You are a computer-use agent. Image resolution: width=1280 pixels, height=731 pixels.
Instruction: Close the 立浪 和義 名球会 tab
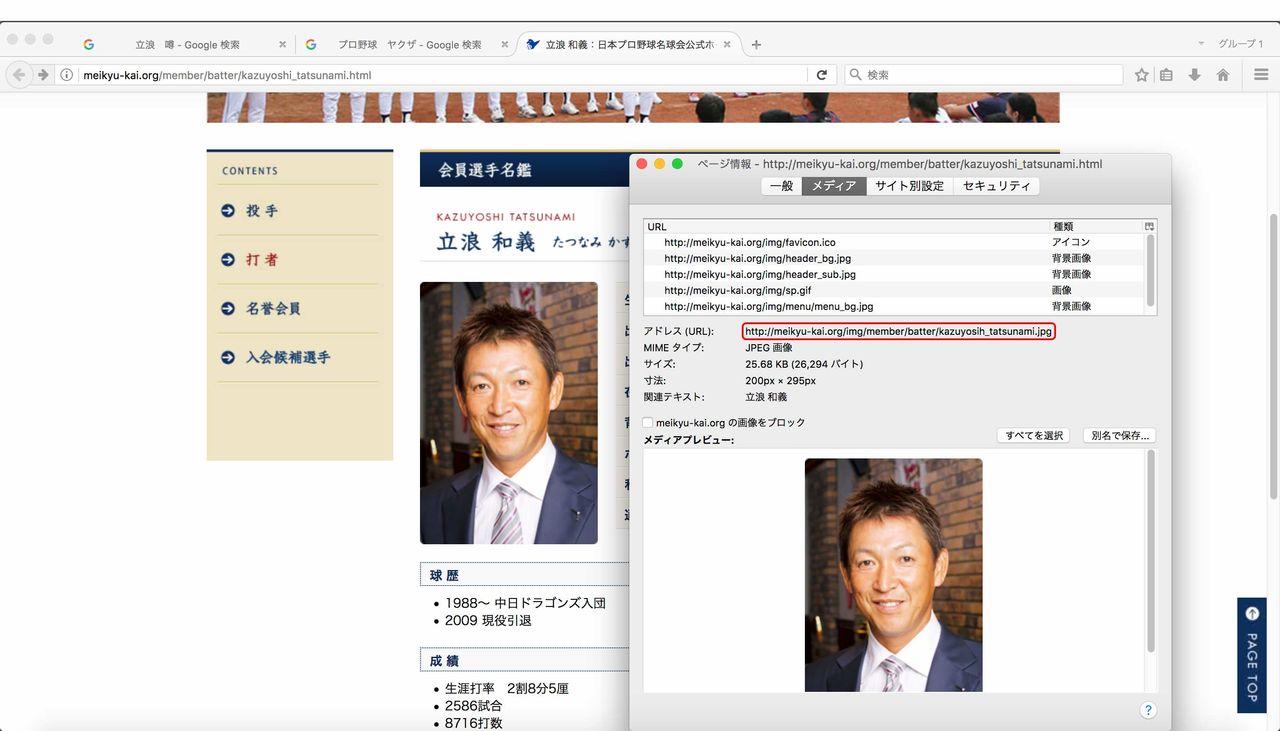pyautogui.click(x=727, y=45)
